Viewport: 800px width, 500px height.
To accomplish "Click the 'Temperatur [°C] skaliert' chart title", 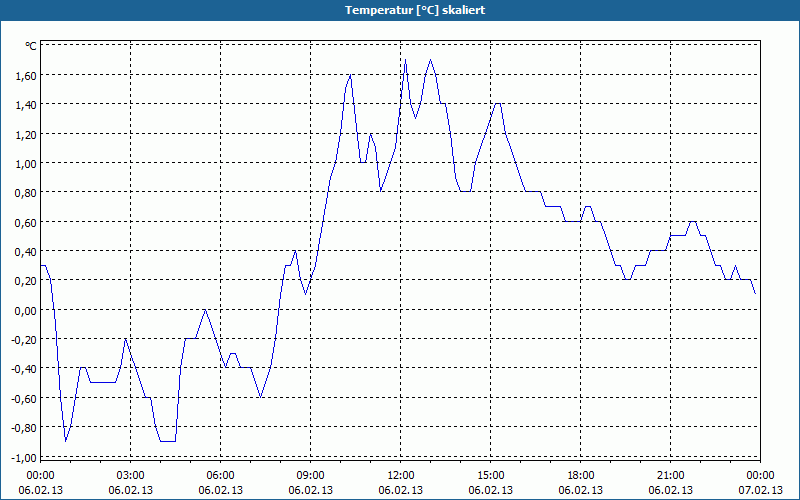I will [415, 10].
